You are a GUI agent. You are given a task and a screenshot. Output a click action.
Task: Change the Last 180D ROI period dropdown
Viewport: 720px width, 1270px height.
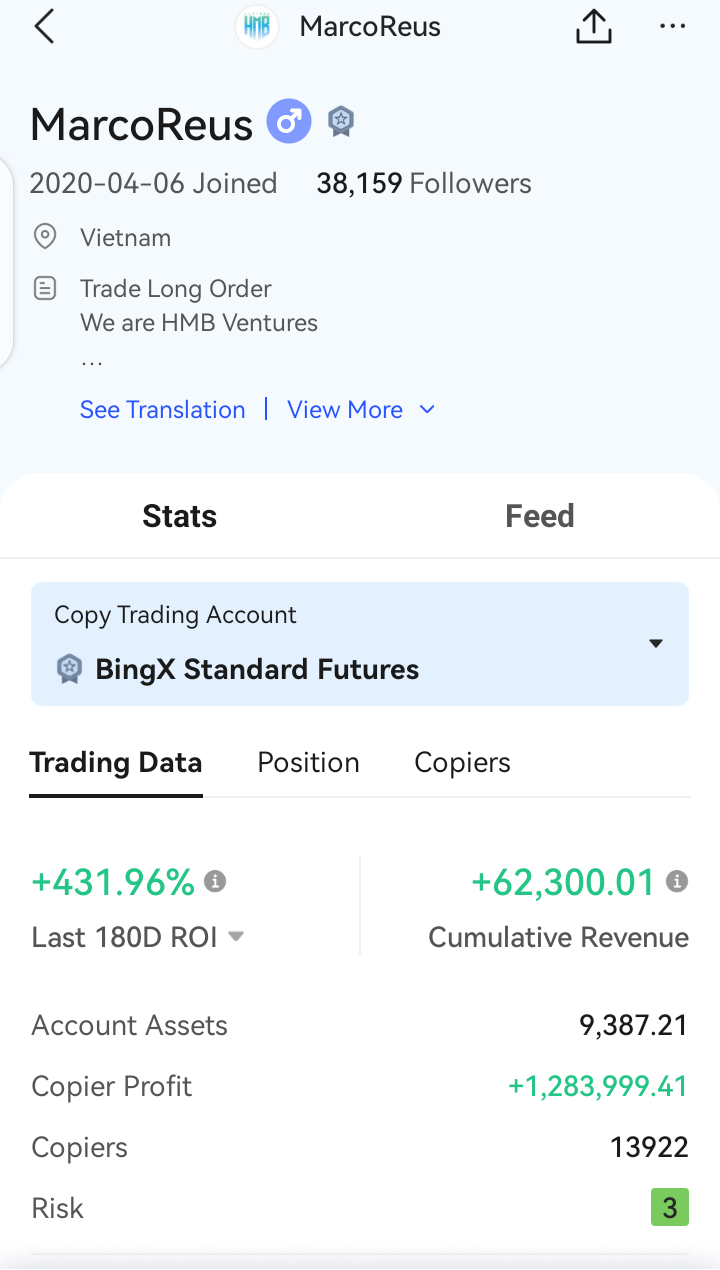click(x=236, y=937)
